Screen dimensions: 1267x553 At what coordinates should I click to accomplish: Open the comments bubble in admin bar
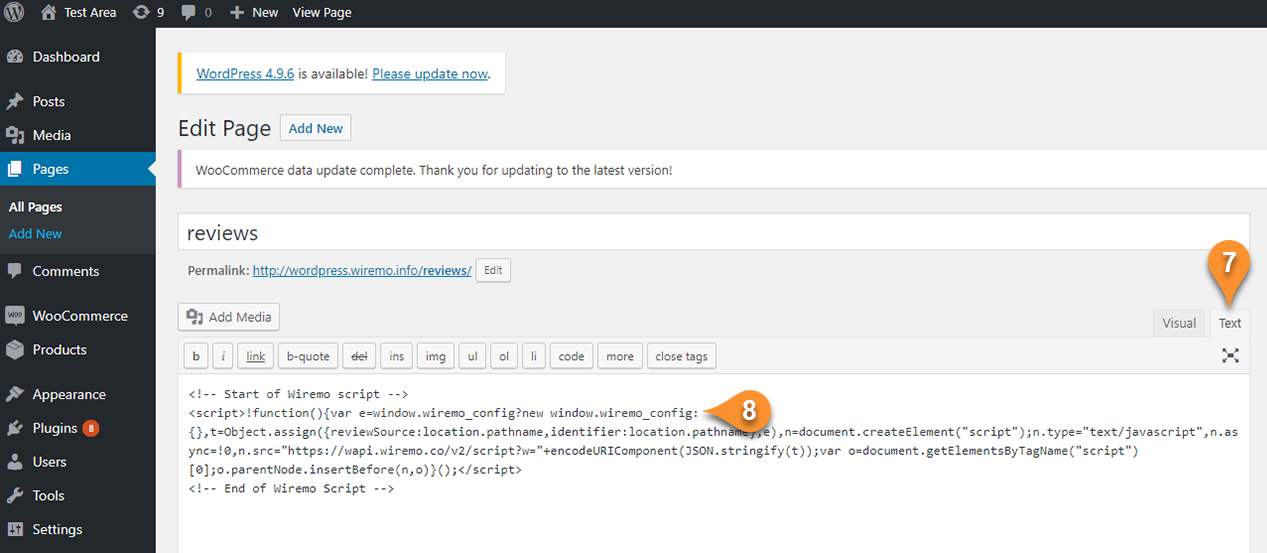196,12
